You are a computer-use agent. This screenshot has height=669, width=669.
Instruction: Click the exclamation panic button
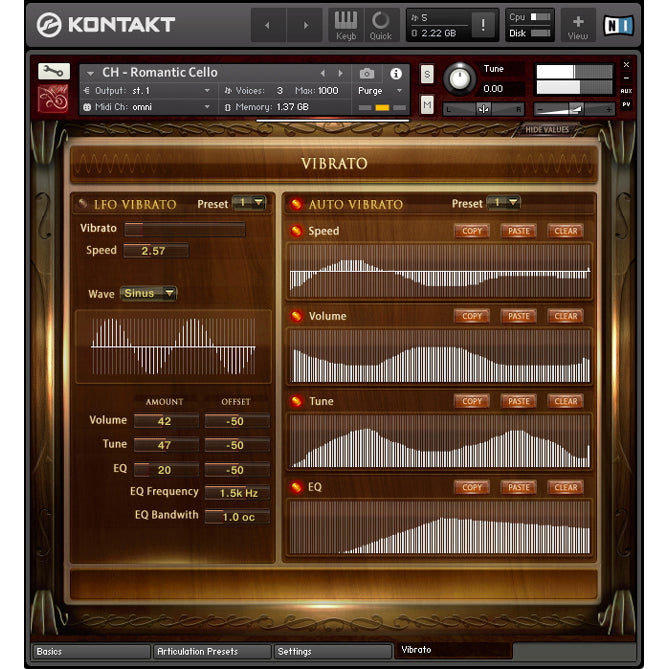(x=484, y=25)
